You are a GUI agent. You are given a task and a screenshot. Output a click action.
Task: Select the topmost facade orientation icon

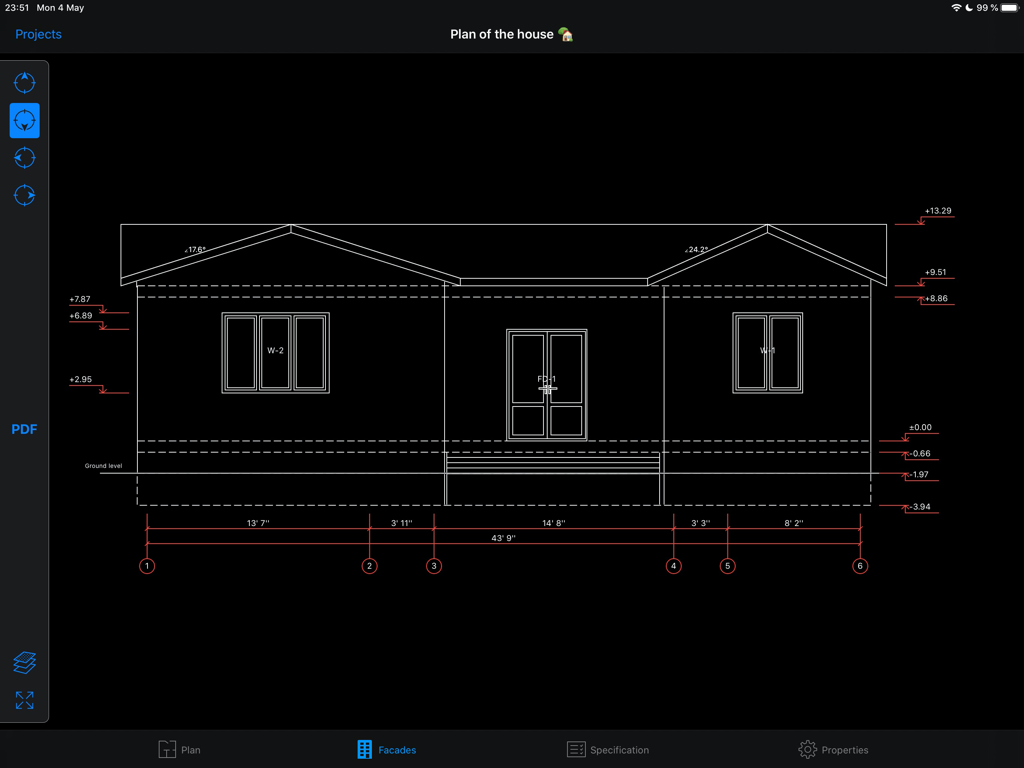click(x=24, y=83)
